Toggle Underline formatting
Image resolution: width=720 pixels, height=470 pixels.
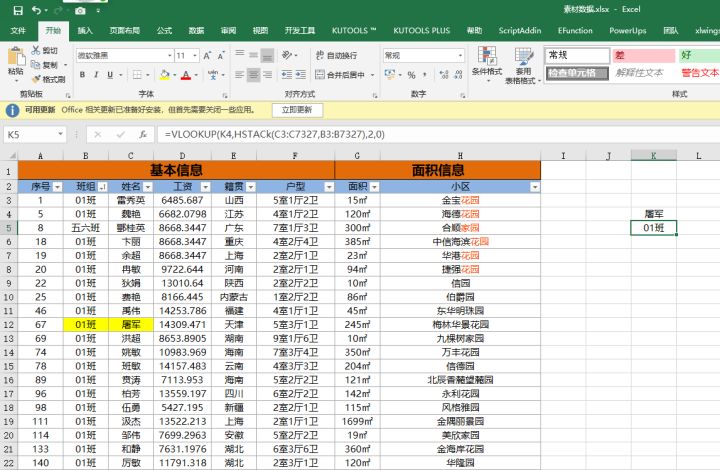pyautogui.click(x=110, y=74)
